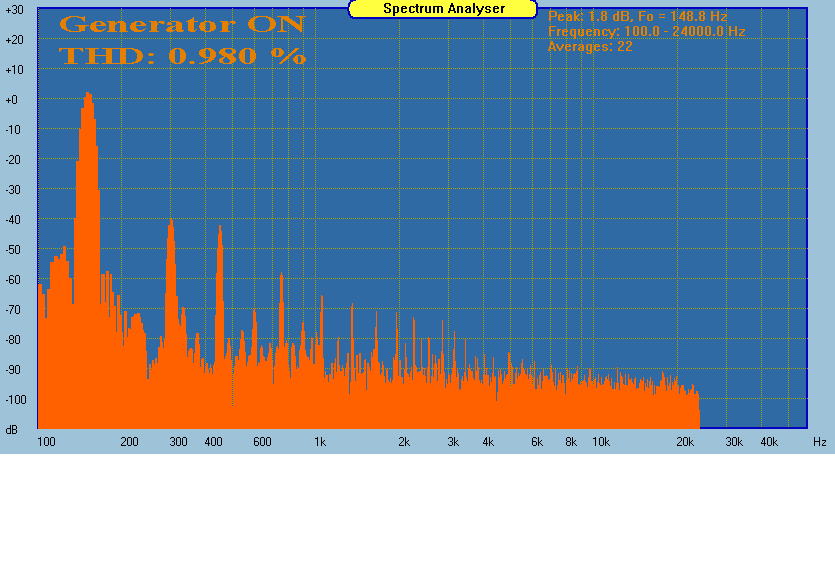Click the +20 dB axis label
Image resolution: width=835 pixels, height=588 pixels.
[14, 40]
